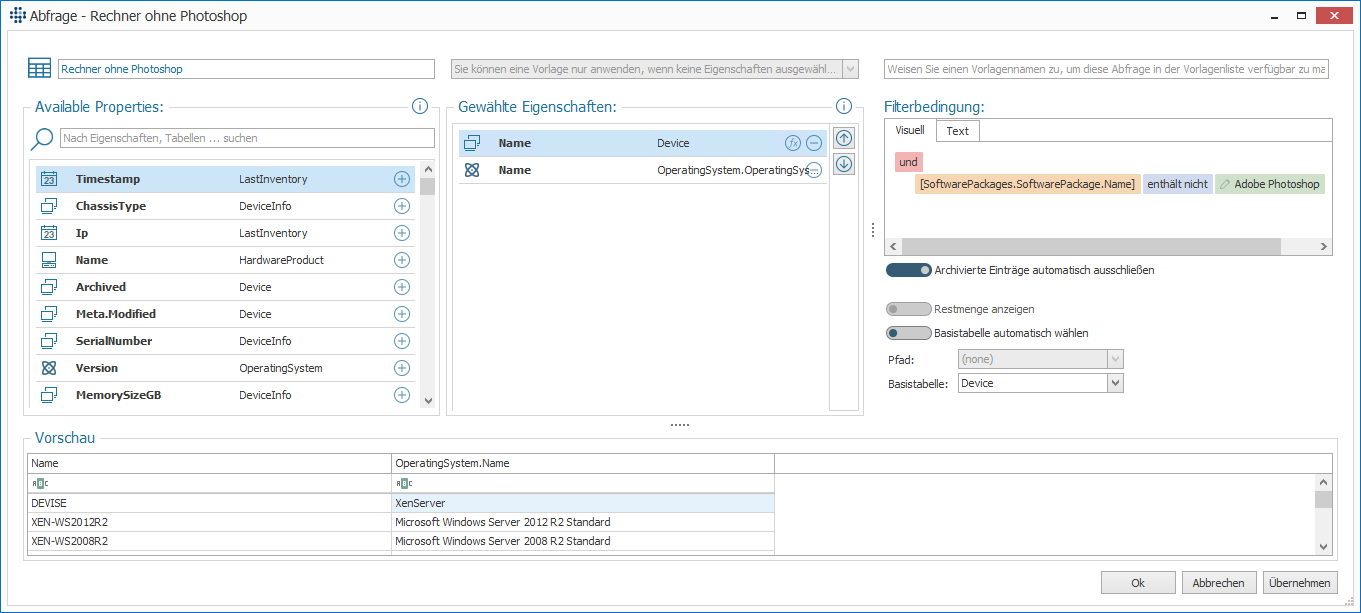The image size is (1361, 613).
Task: Confirm with the Ok button
Action: coord(1138,583)
